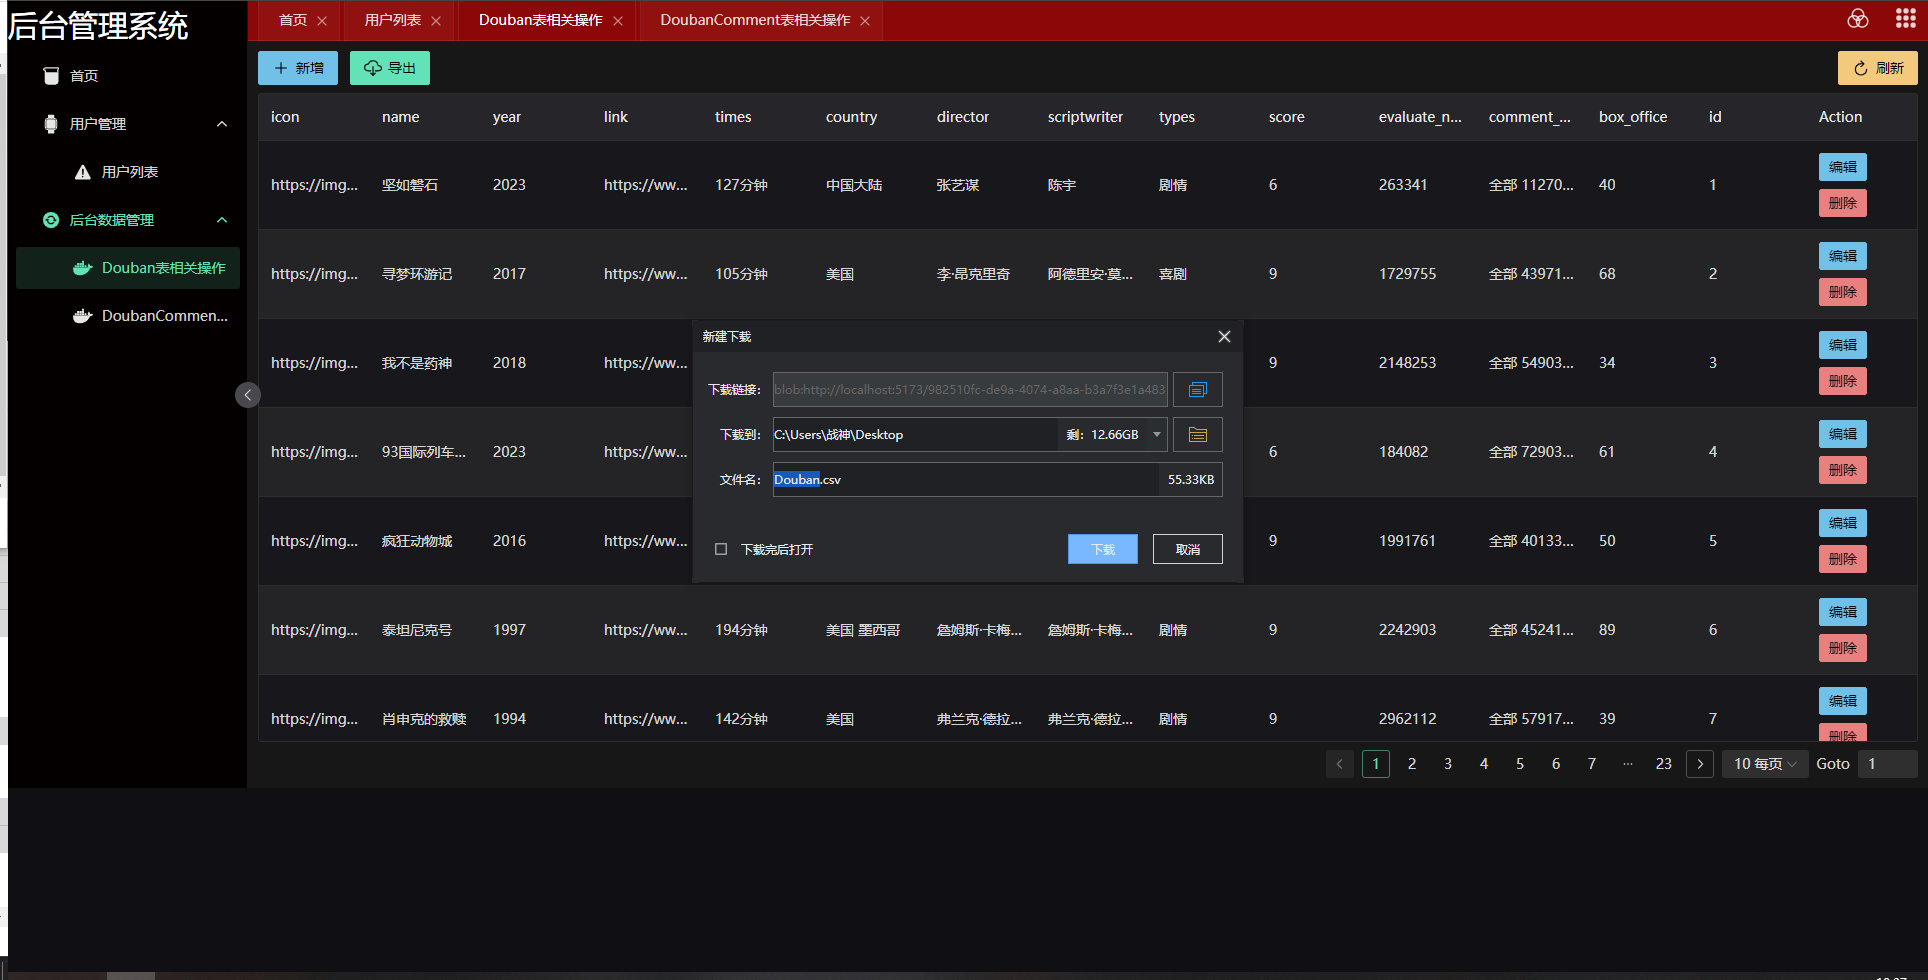Screen dimensions: 1928x980
Task: Expand the download path dropdown arrow
Action: 1157,435
